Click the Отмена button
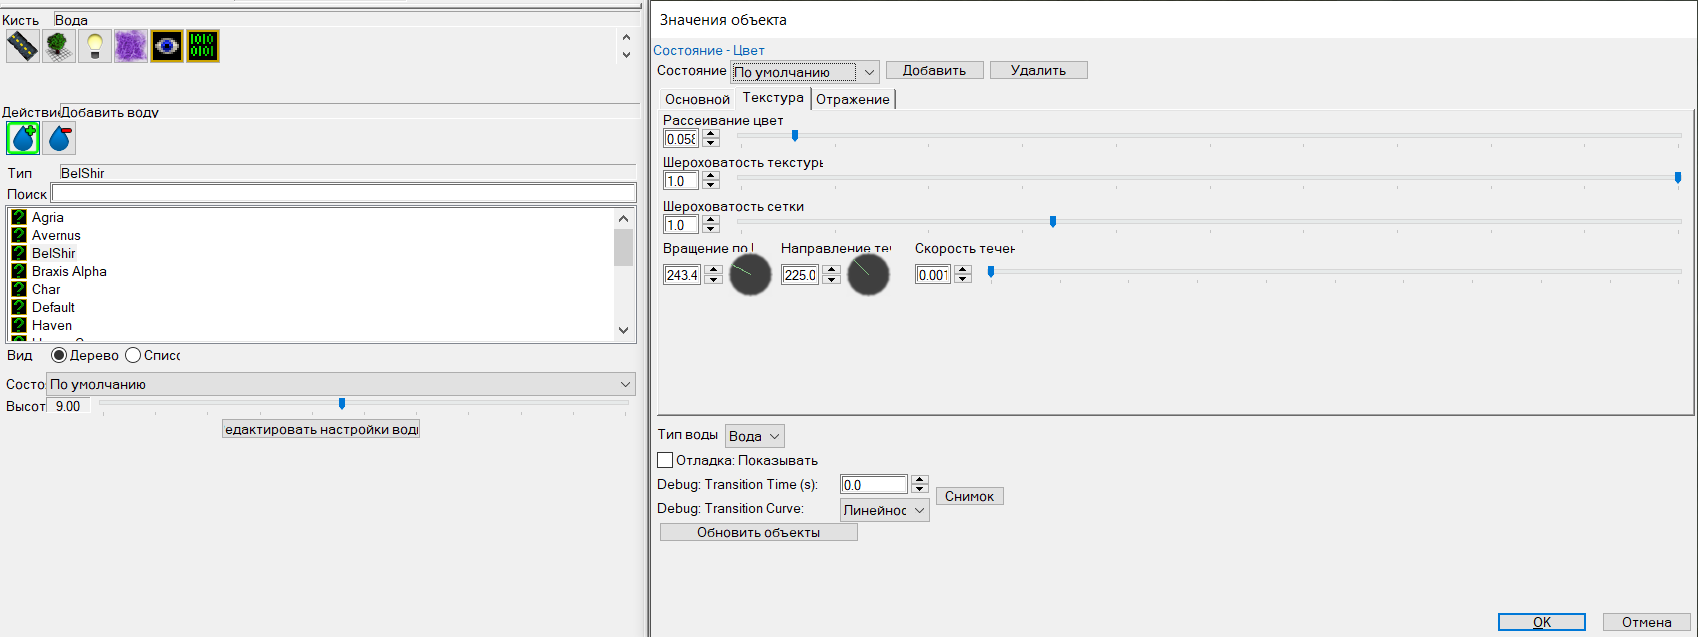Image resolution: width=1698 pixels, height=637 pixels. 1646,622
